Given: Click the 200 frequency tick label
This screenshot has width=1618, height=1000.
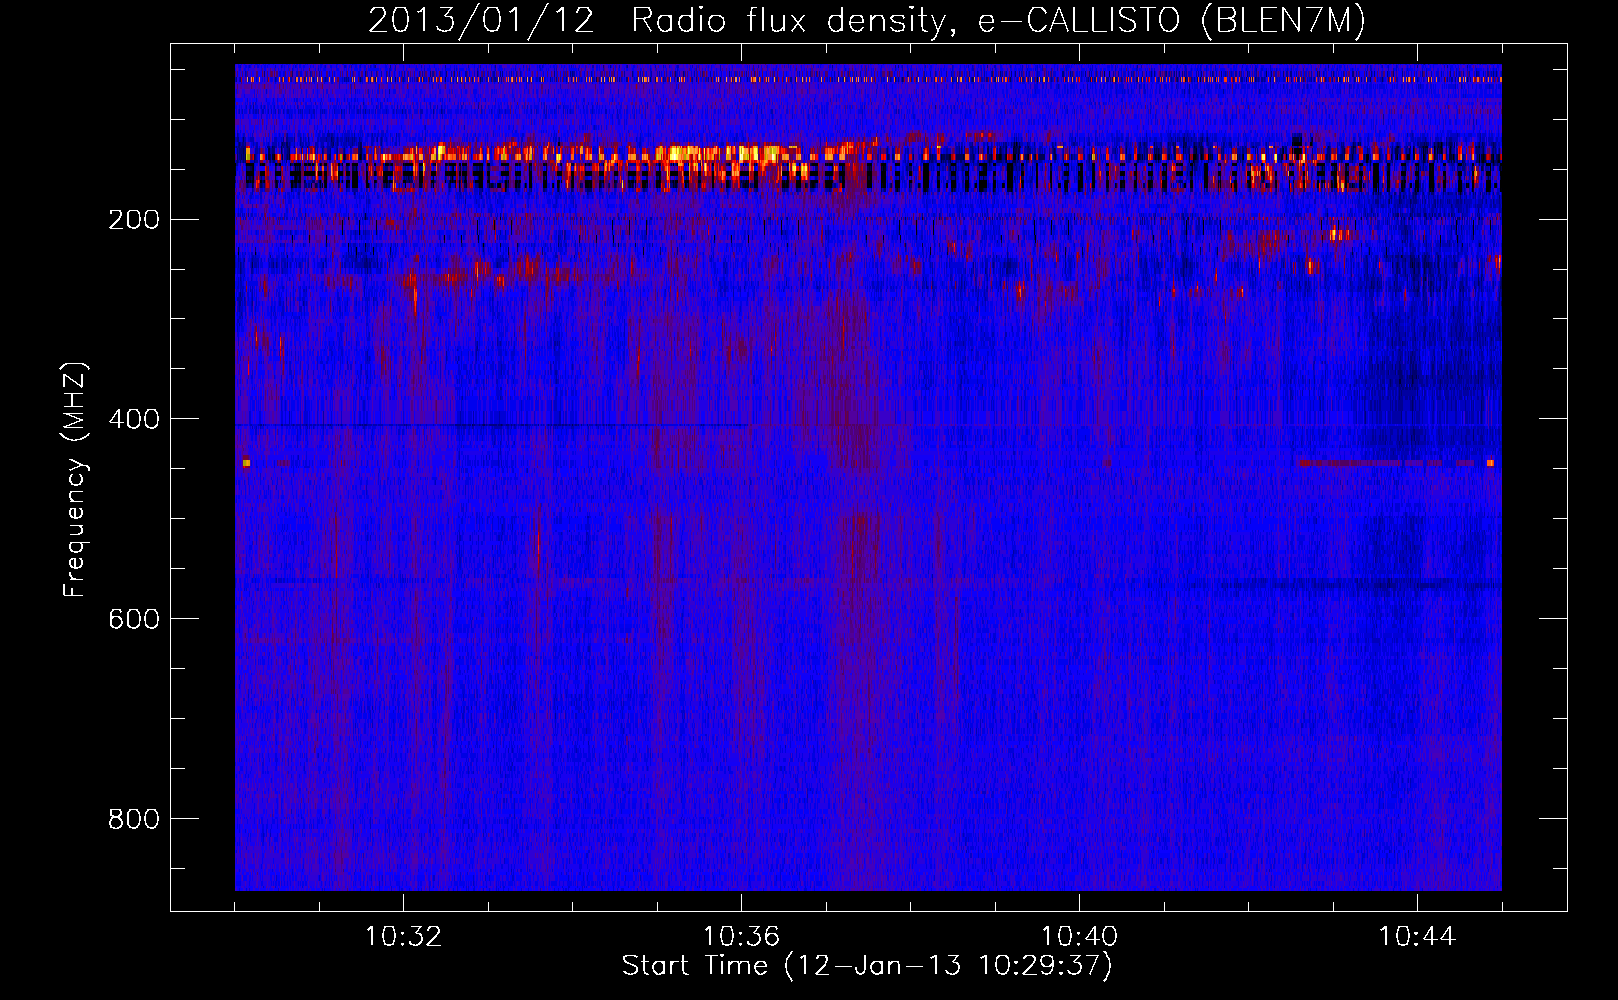Looking at the screenshot, I should 133,220.
